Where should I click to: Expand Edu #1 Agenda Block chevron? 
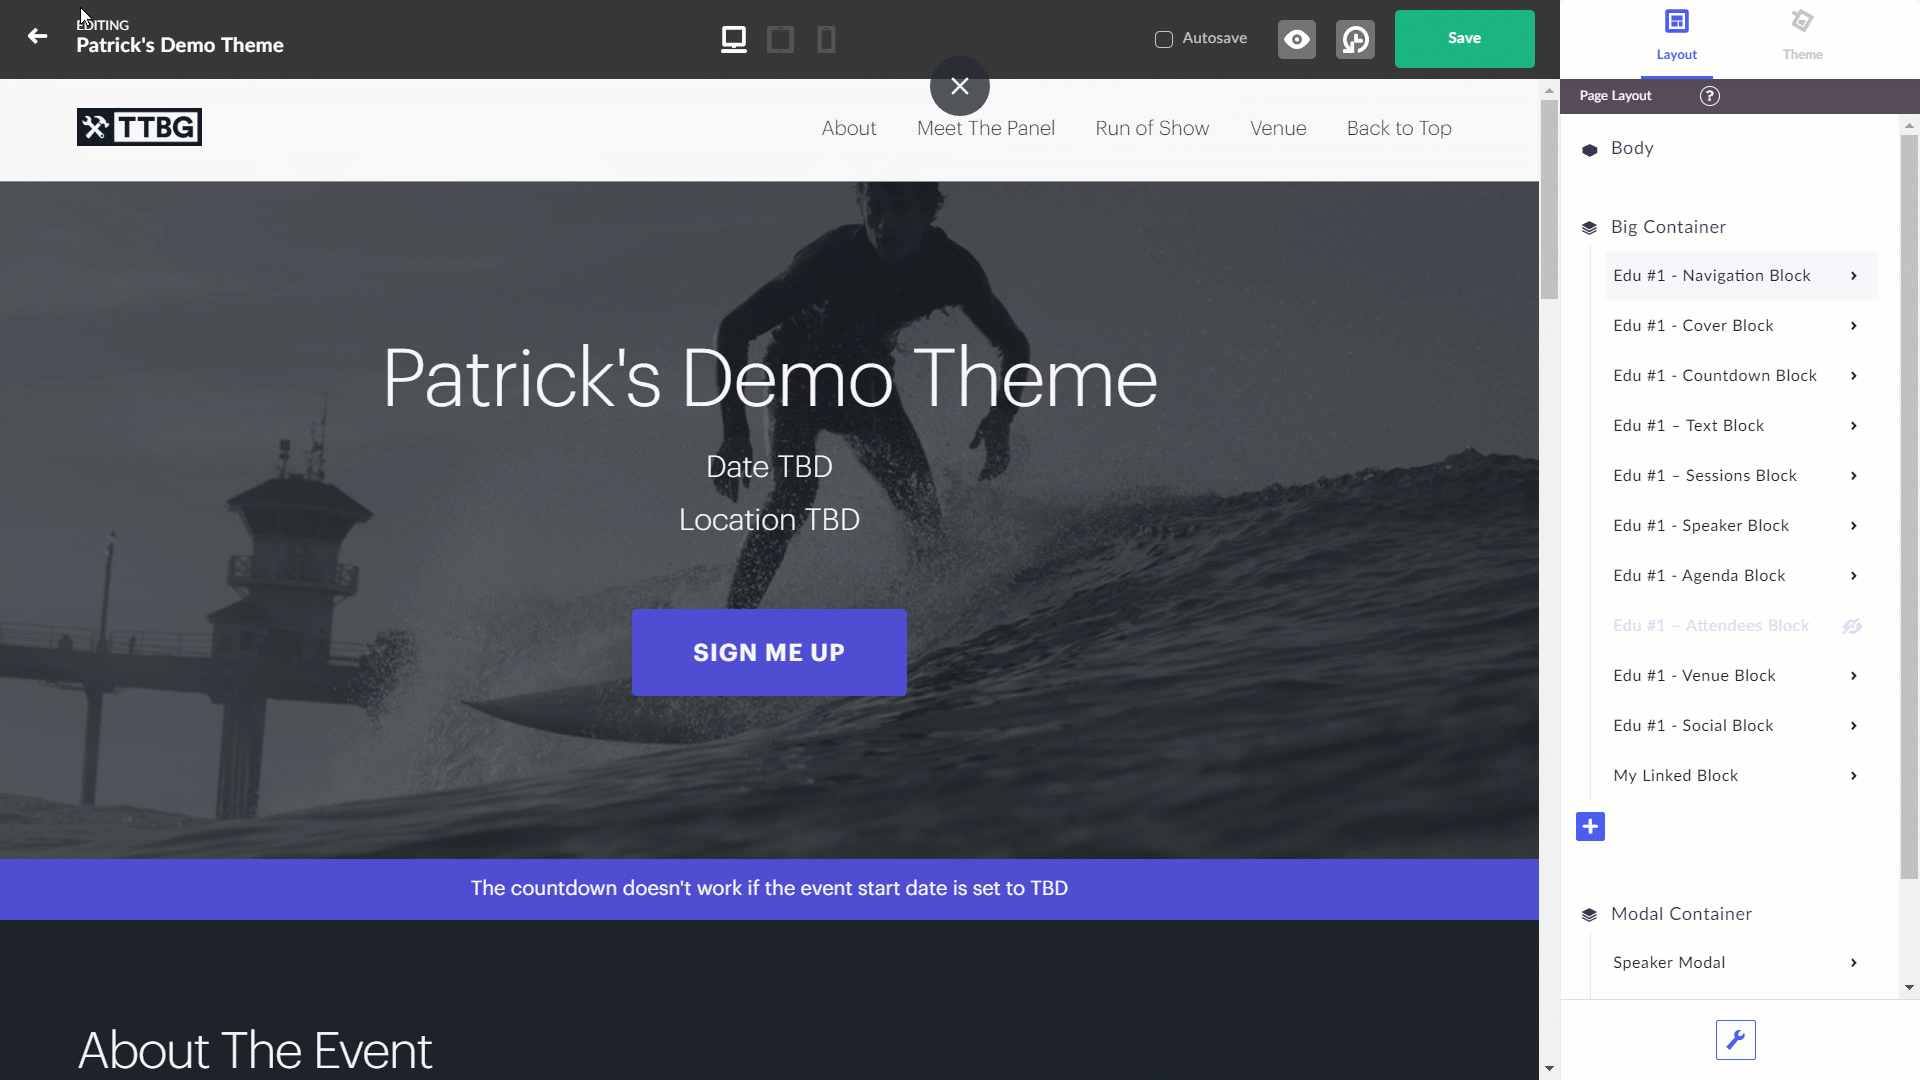pos(1854,576)
